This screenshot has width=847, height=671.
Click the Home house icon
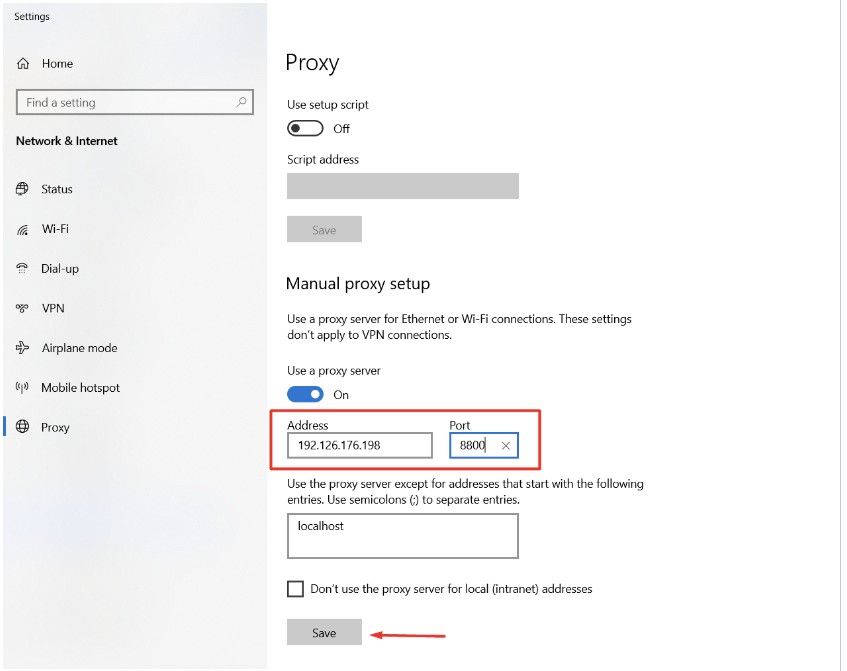pyautogui.click(x=23, y=64)
